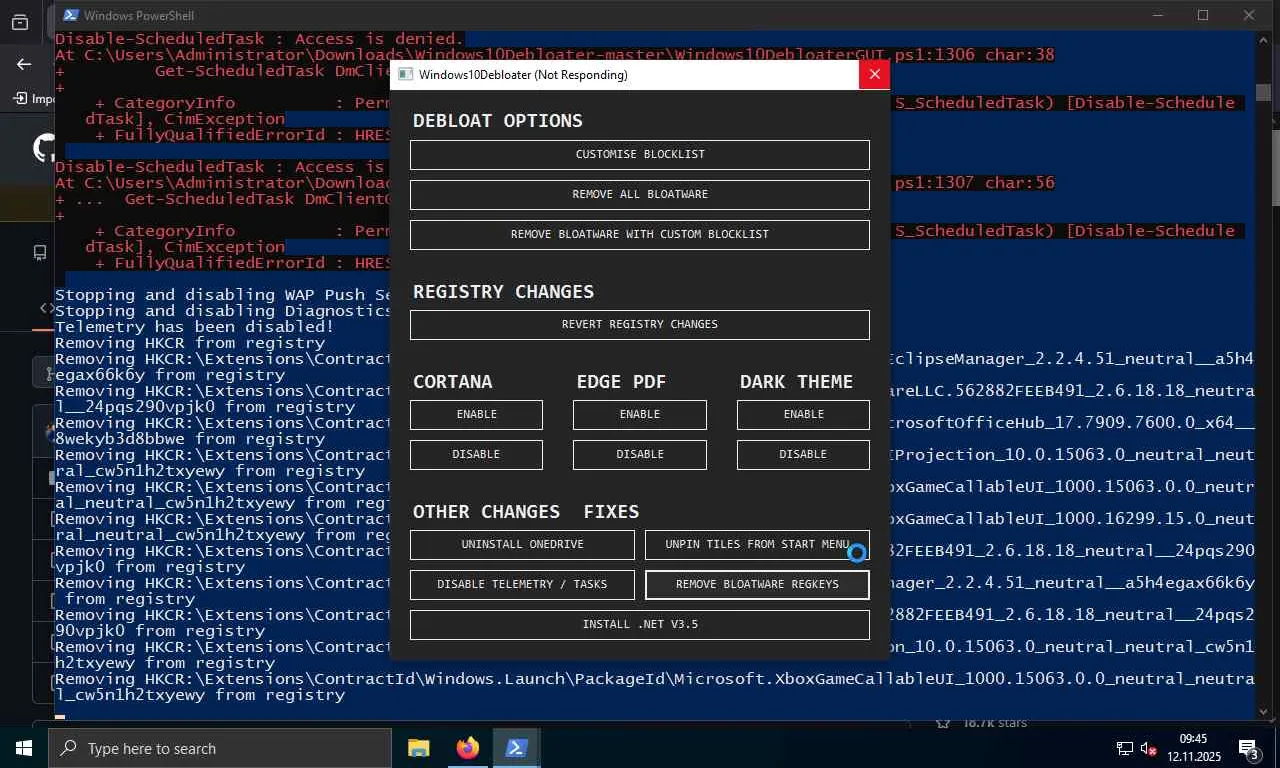This screenshot has height=768, width=1280.
Task: Click the PowerShell scrollbar down arrow
Action: [1263, 711]
